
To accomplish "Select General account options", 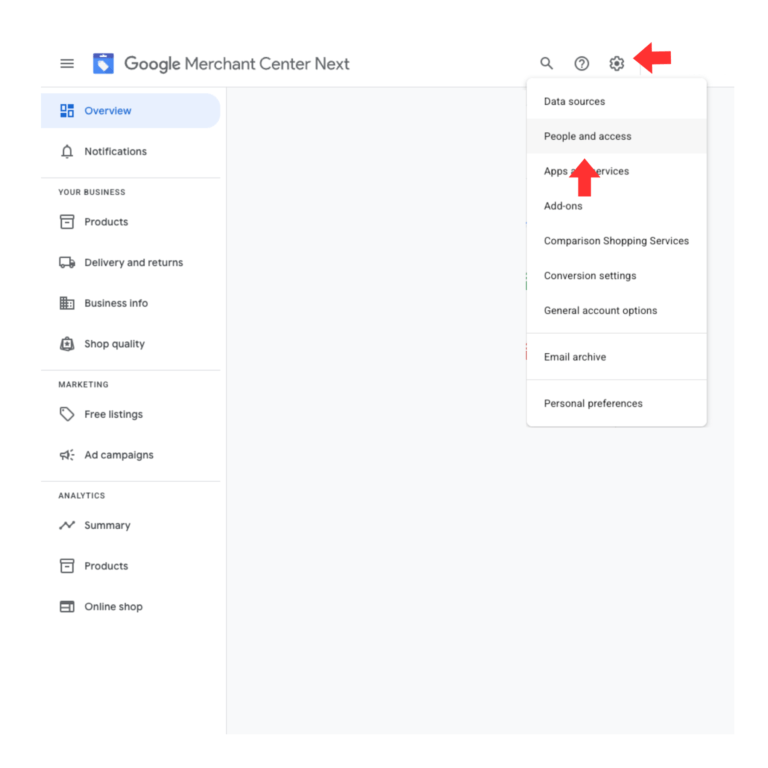I will [600, 311].
